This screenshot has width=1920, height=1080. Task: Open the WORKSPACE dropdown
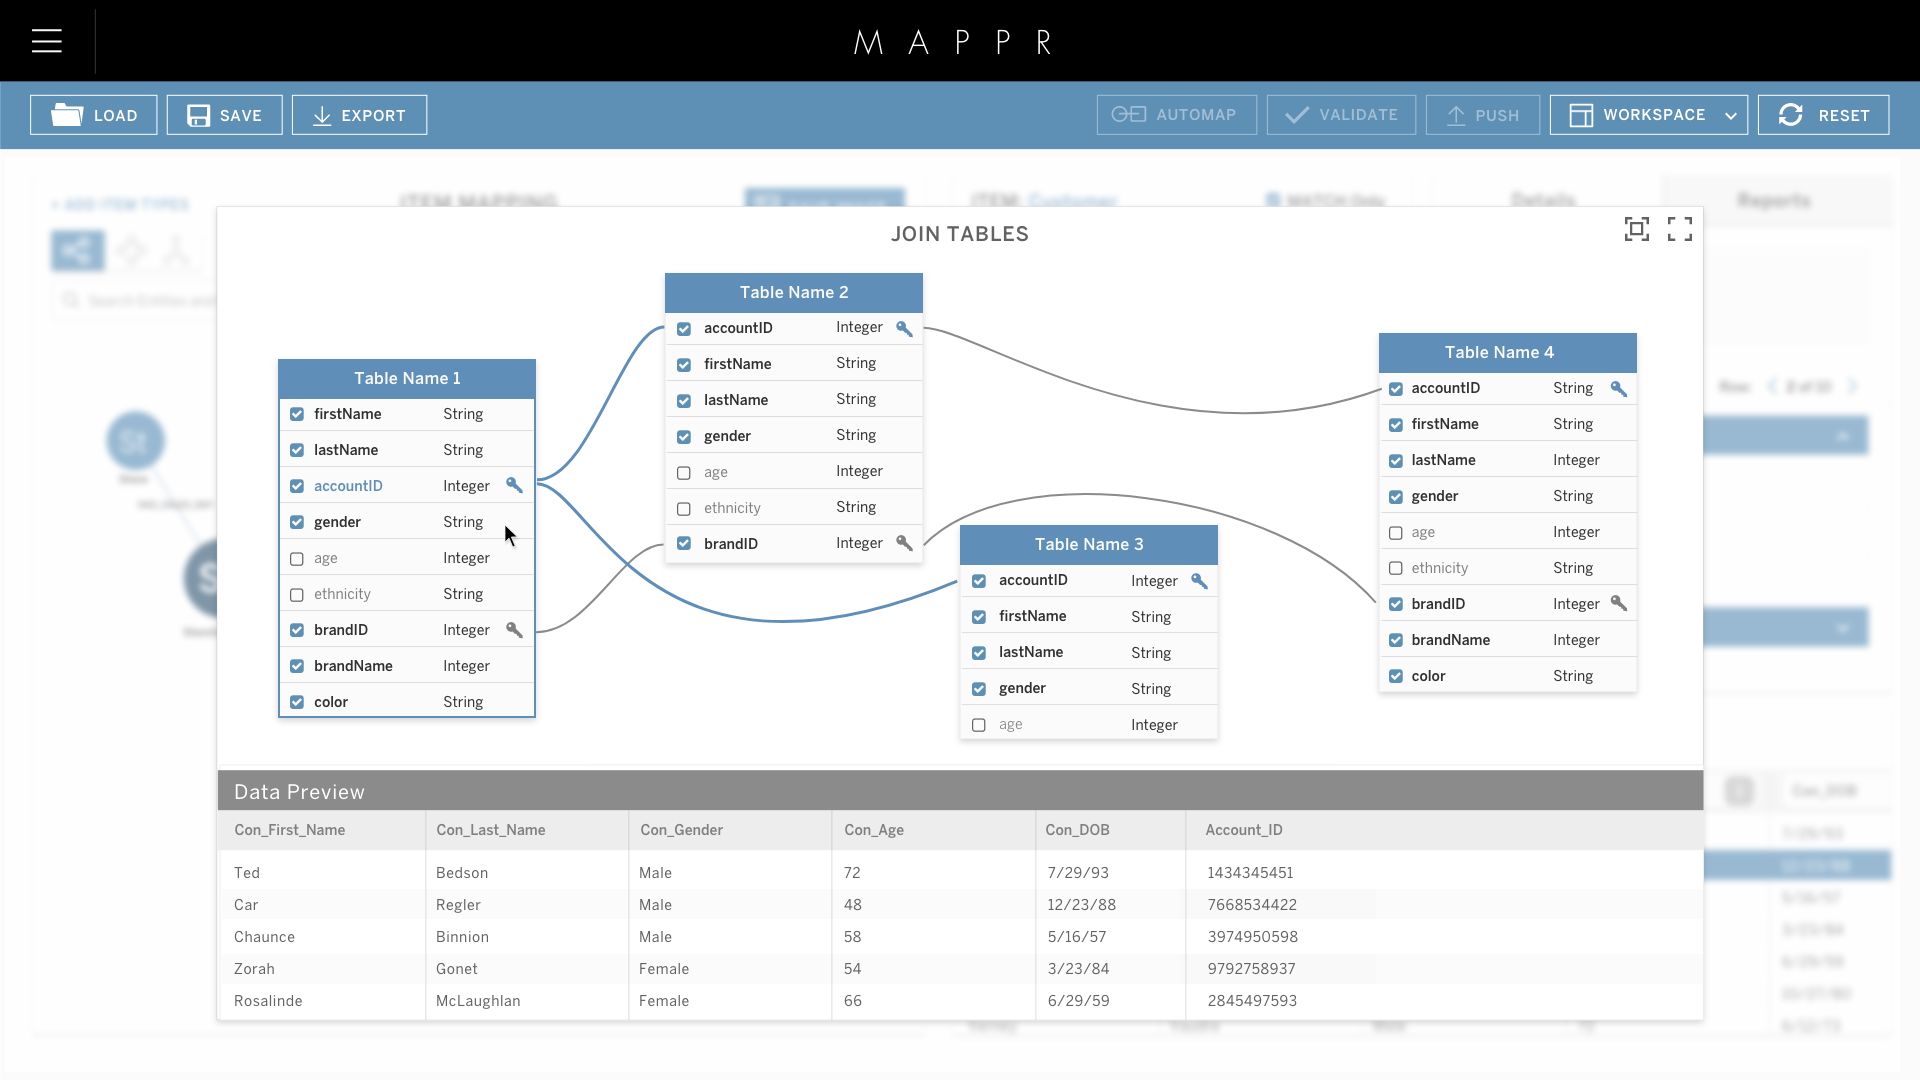1649,115
